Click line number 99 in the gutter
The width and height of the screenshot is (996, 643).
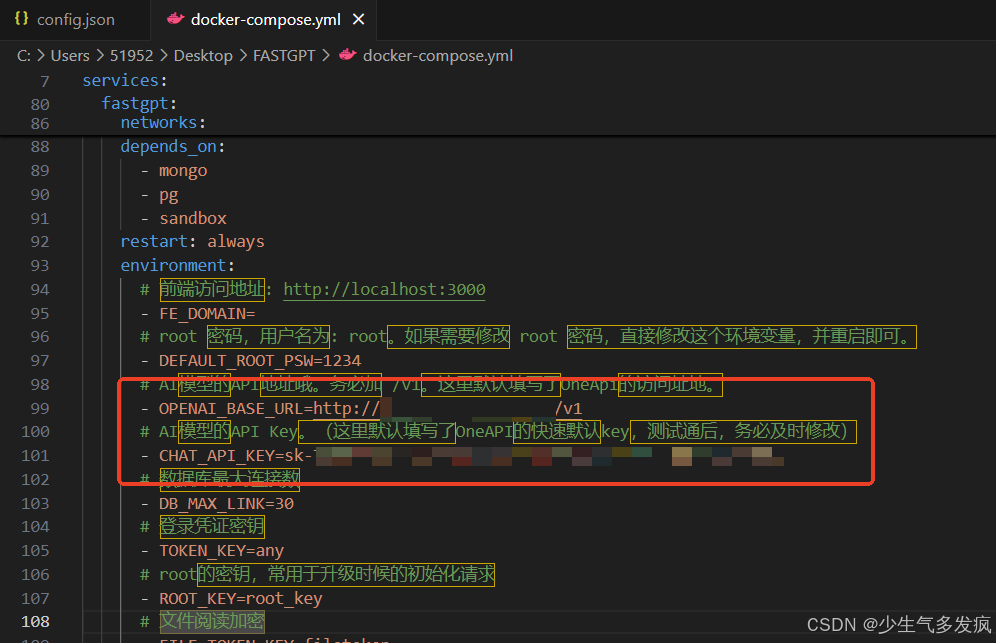pos(39,409)
